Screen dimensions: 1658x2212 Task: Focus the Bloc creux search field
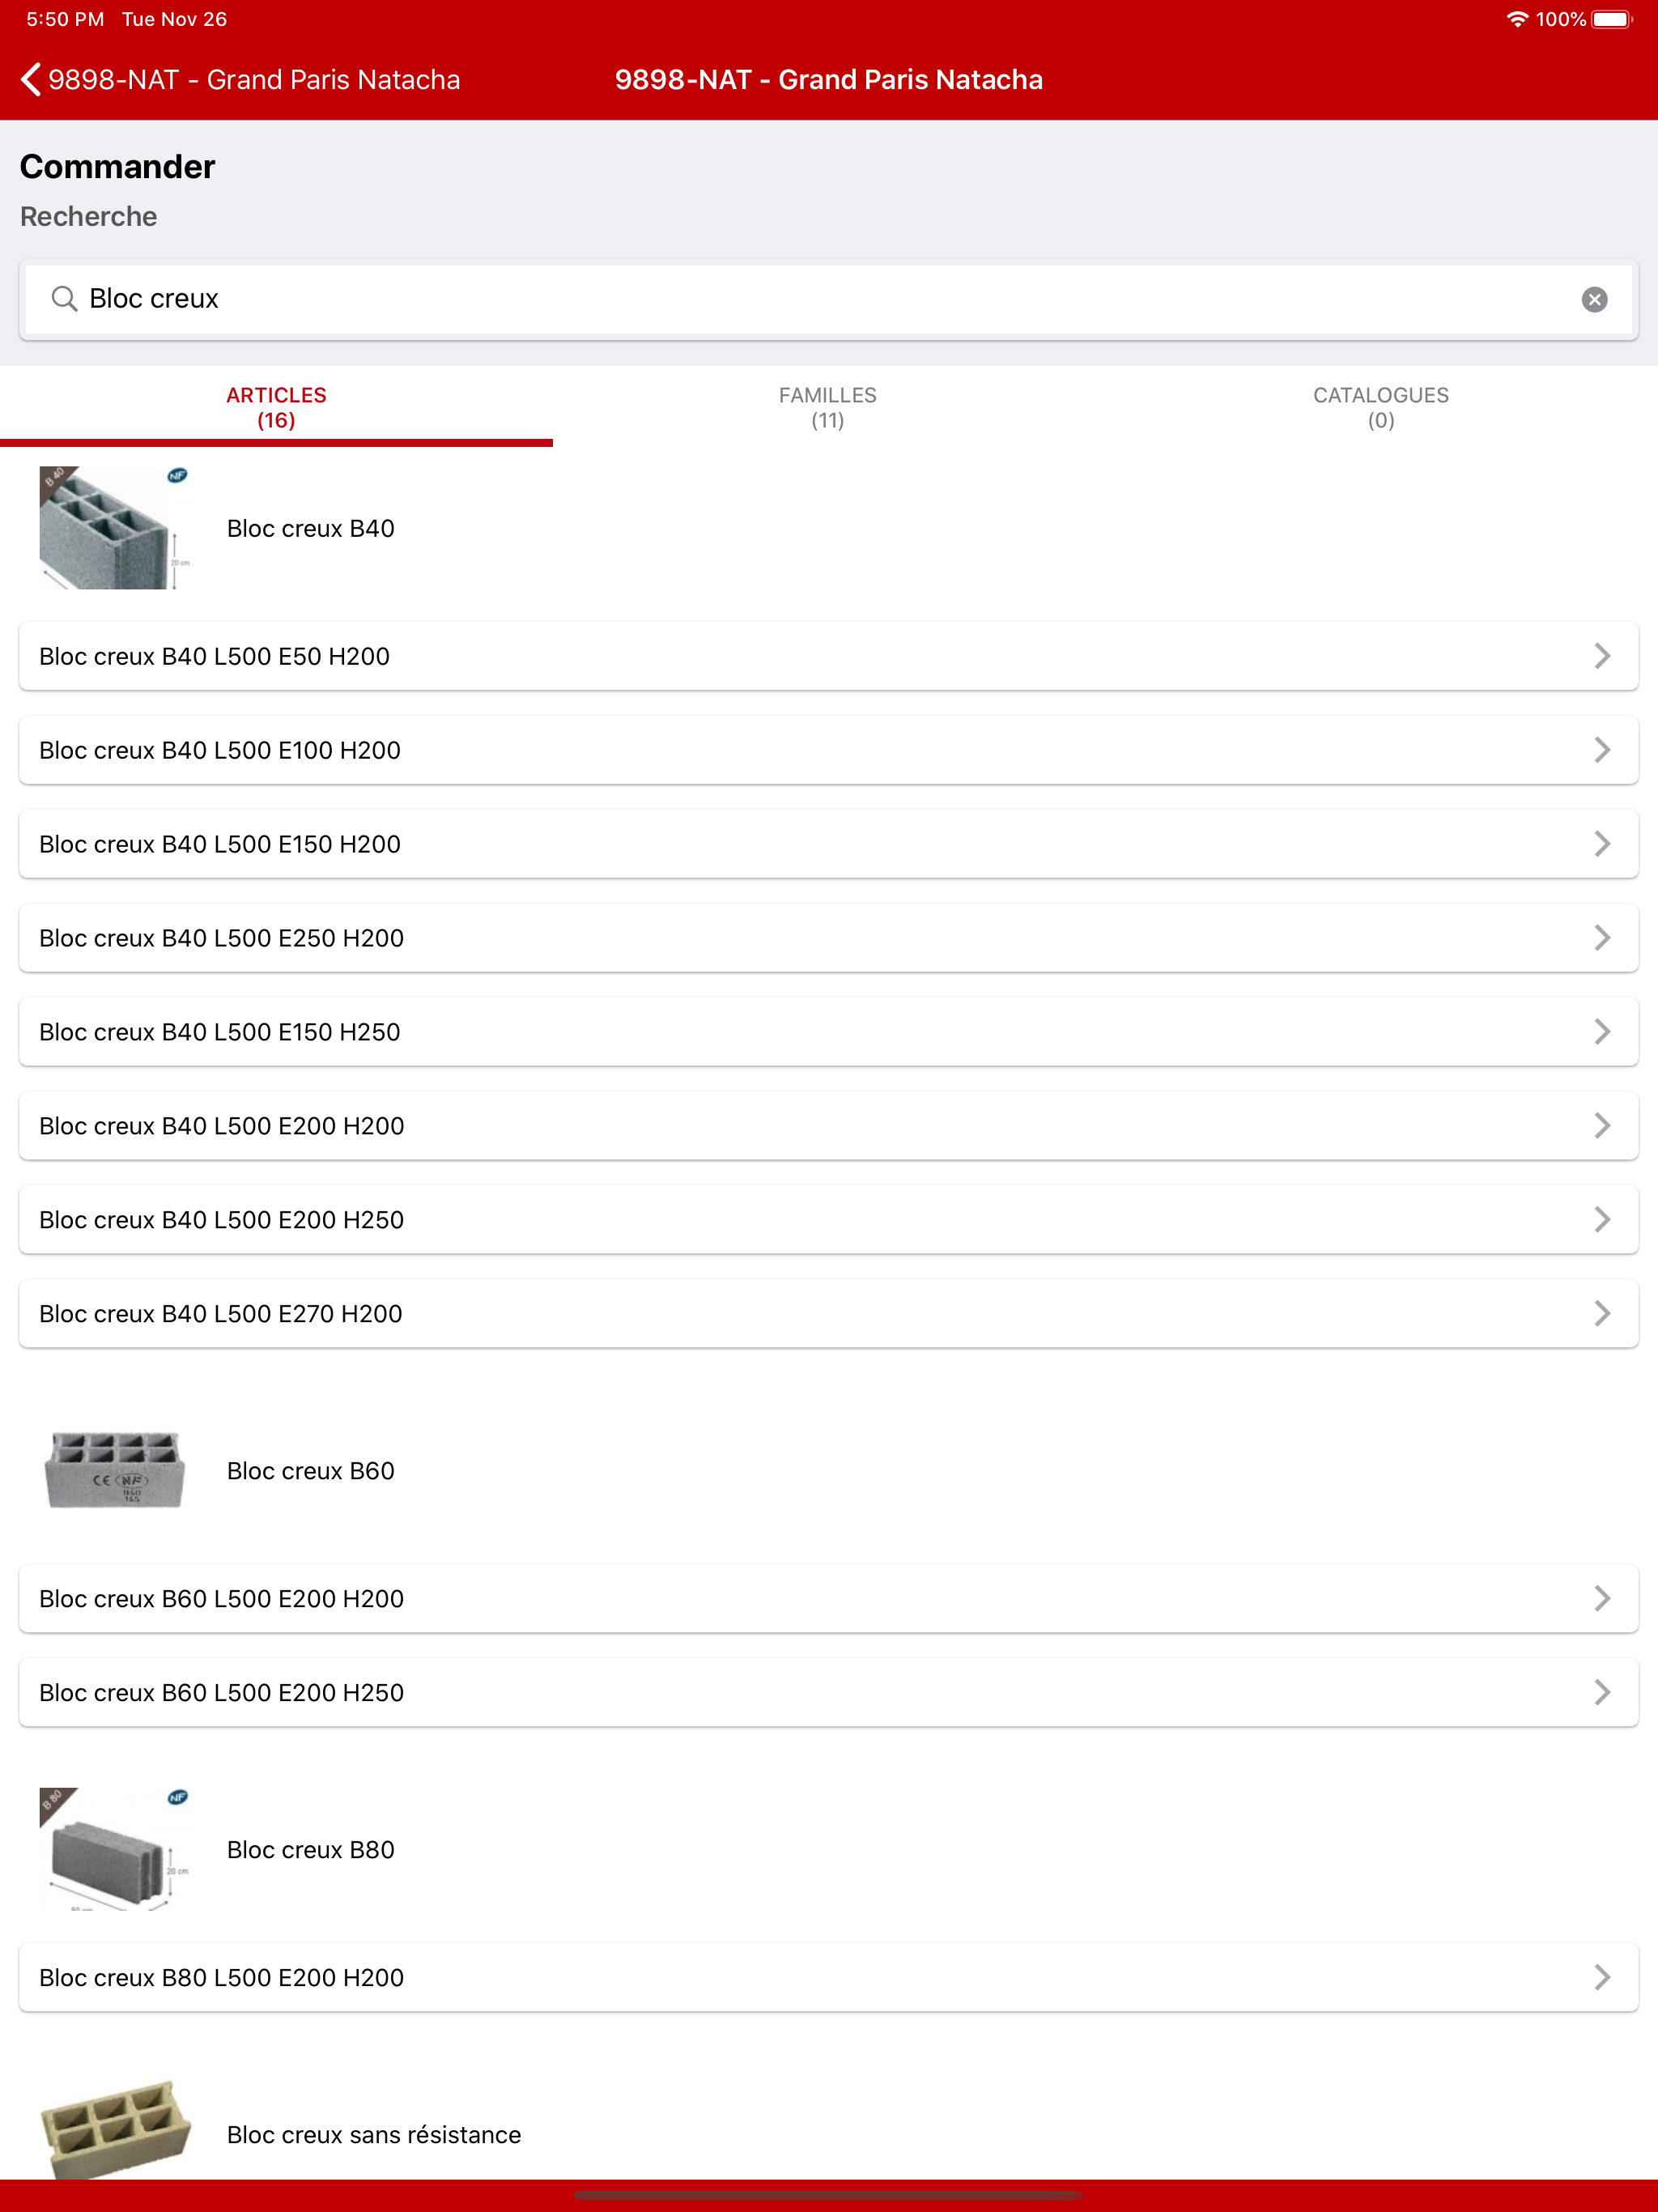pos(828,299)
